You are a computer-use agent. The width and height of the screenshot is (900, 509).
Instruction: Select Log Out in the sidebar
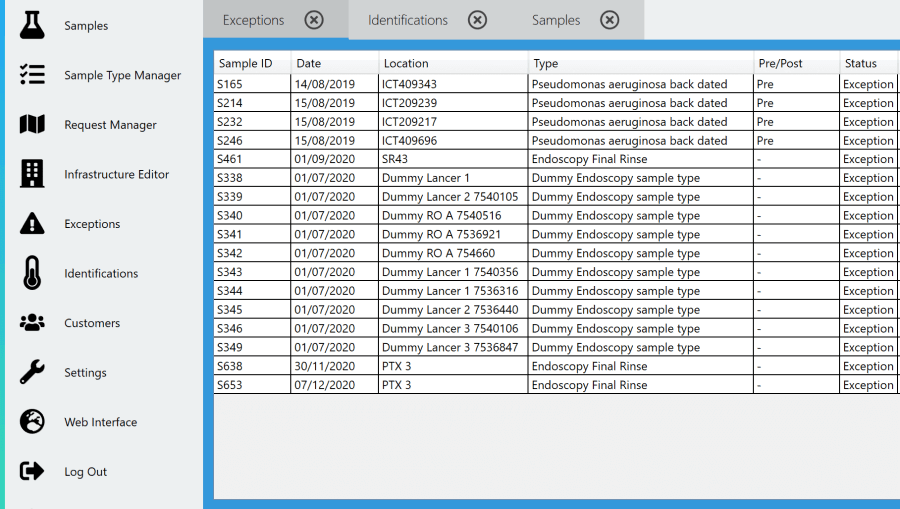(x=86, y=472)
